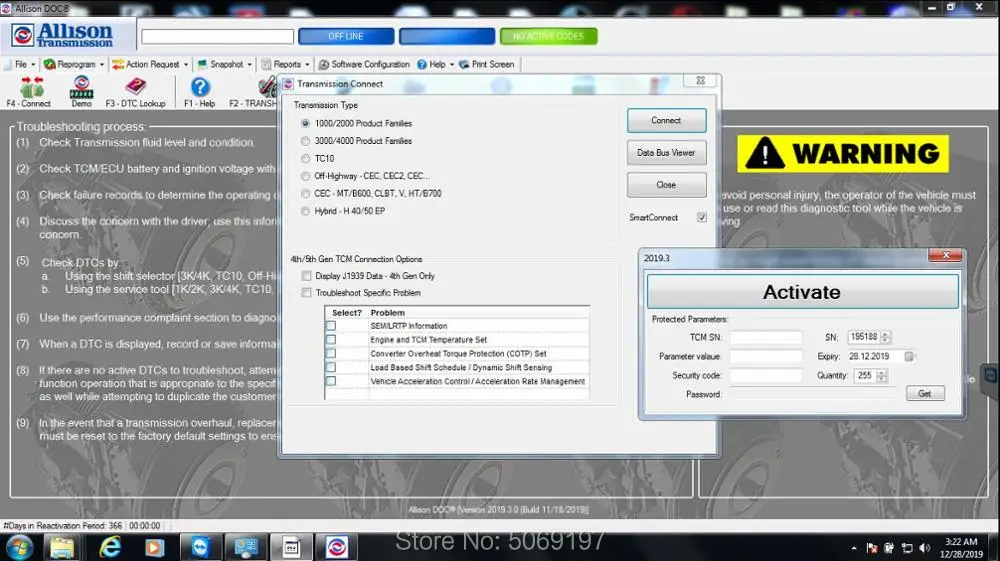Open File Explorer from the taskbar
The width and height of the screenshot is (1000, 561).
tap(62, 547)
